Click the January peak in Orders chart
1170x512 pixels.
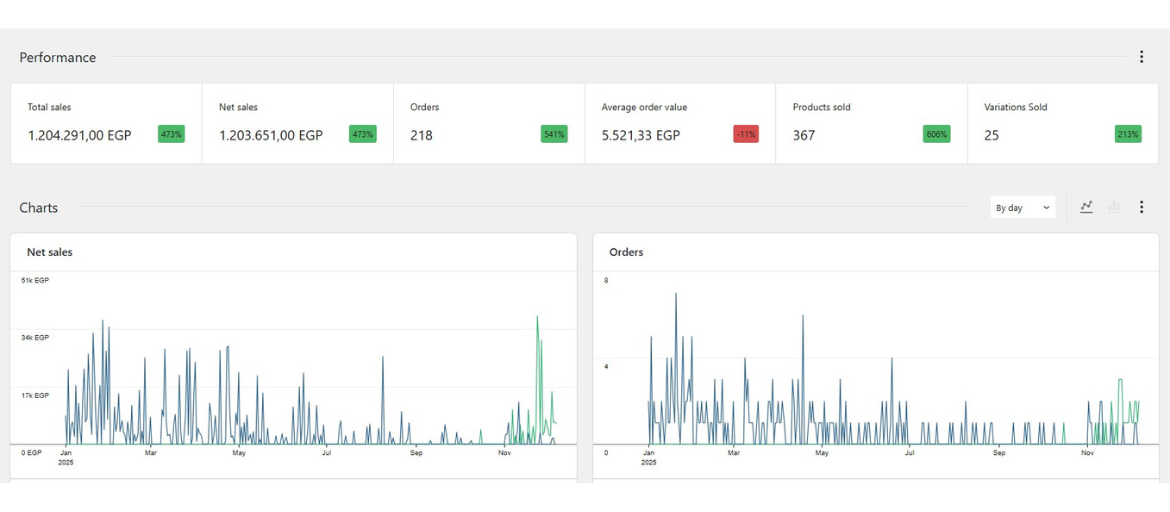pyautogui.click(x=676, y=295)
